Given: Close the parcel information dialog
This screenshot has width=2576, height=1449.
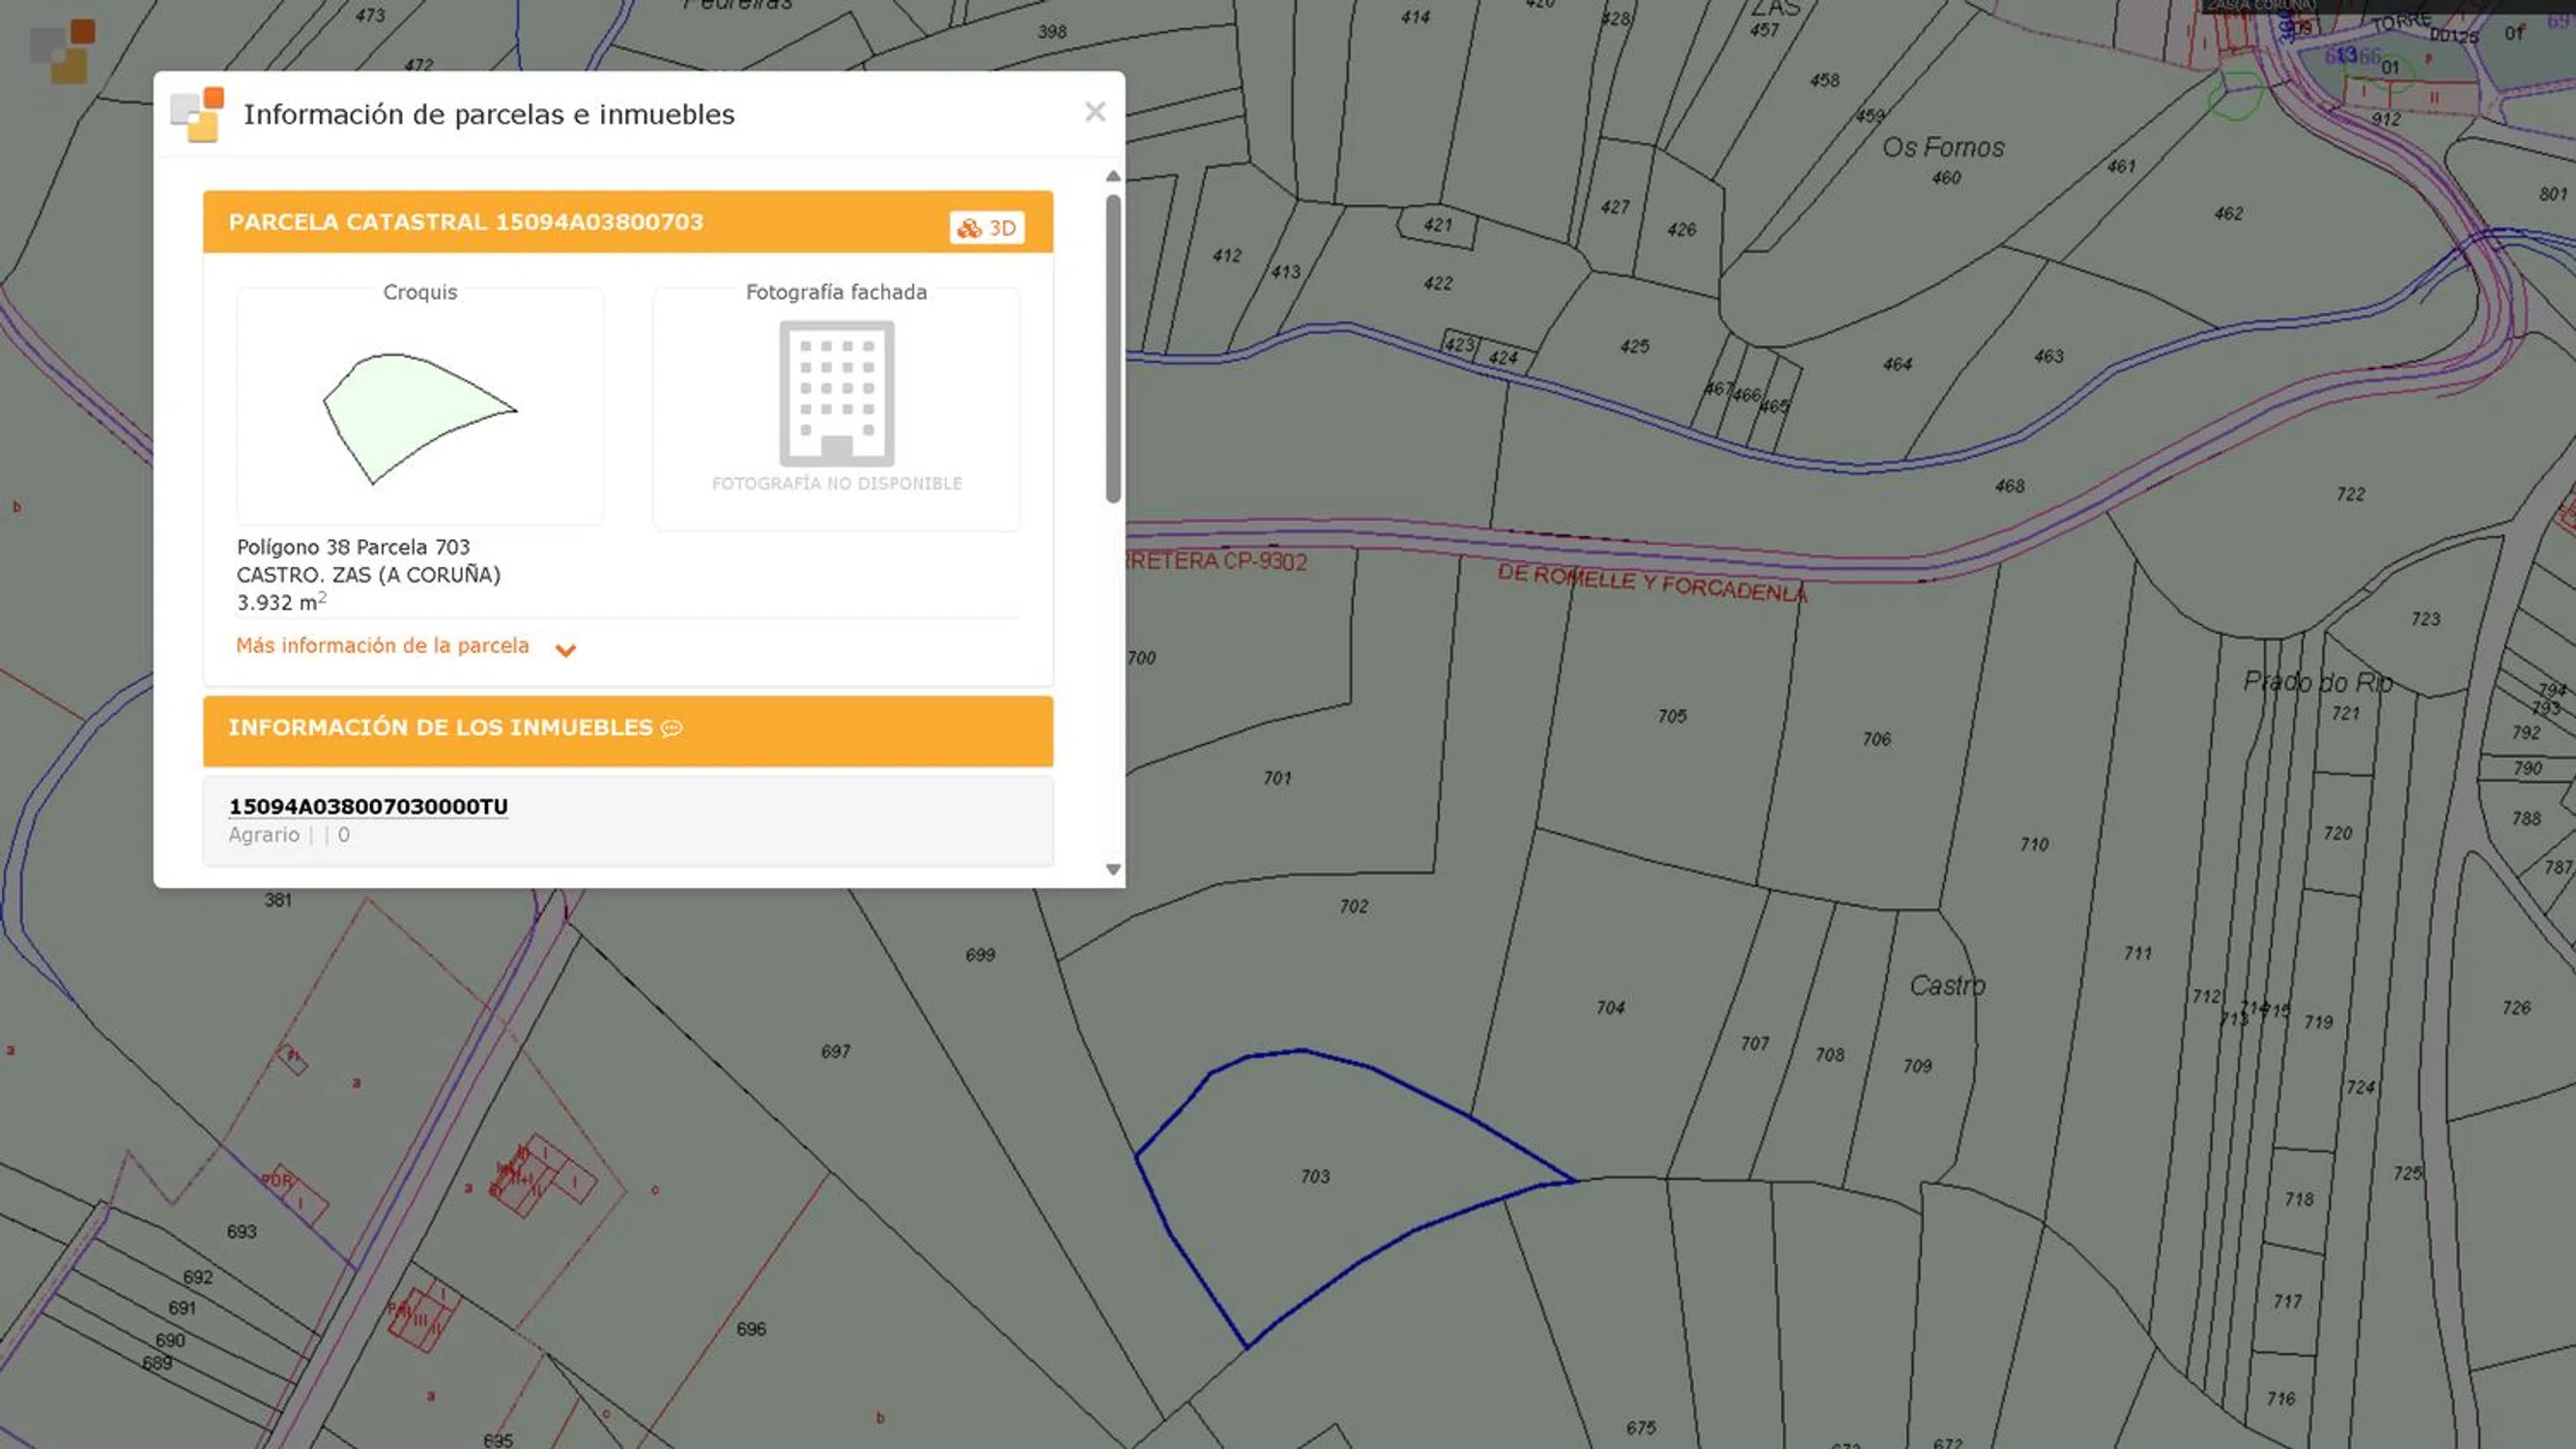Looking at the screenshot, I should pos(1095,112).
